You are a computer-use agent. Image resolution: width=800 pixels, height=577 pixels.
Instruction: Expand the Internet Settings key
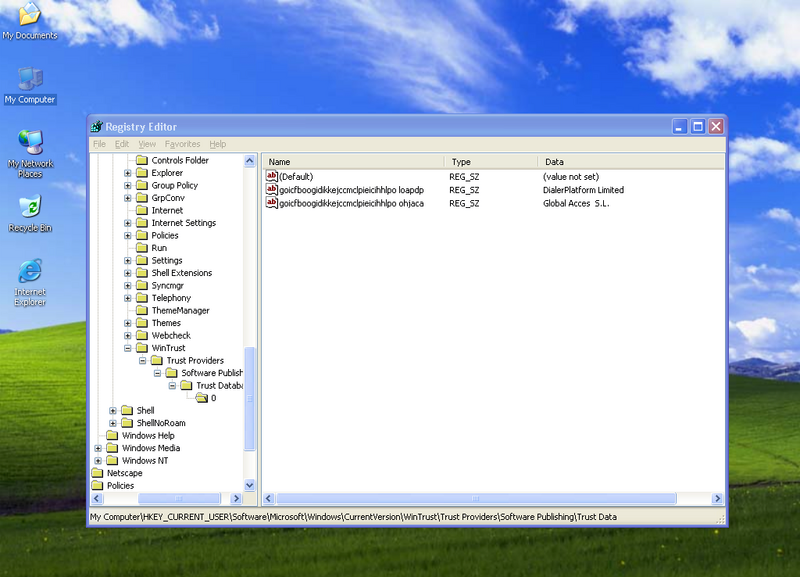point(128,223)
